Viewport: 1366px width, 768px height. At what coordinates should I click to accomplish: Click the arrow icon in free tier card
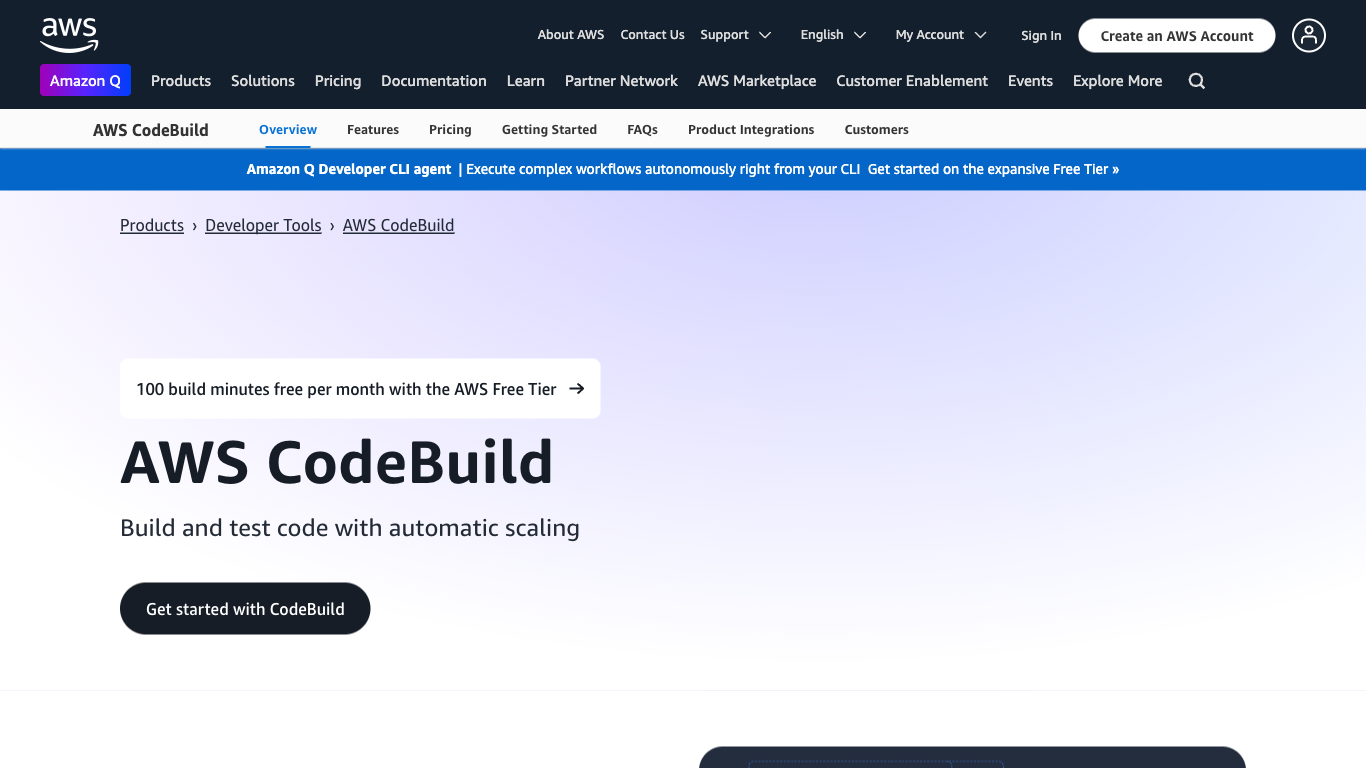[x=577, y=389]
